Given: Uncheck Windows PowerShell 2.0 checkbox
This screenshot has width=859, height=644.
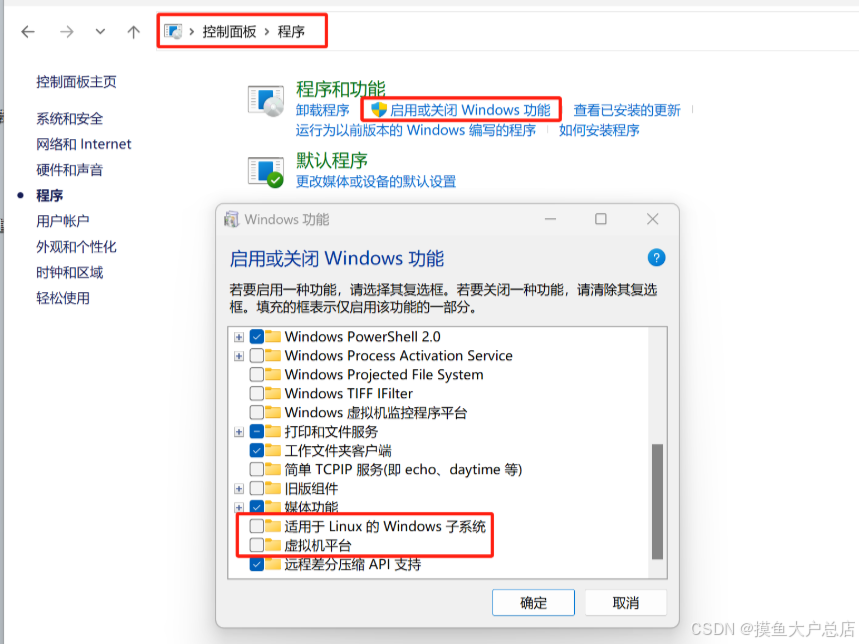Looking at the screenshot, I should pos(256,336).
